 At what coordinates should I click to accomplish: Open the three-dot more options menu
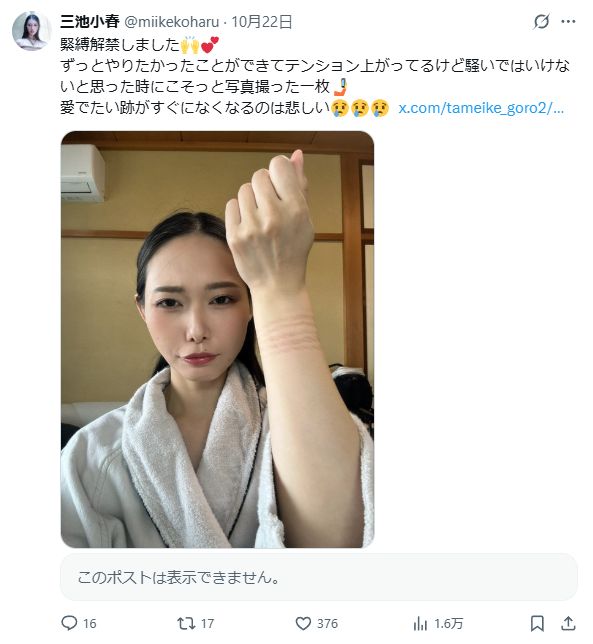tap(568, 21)
